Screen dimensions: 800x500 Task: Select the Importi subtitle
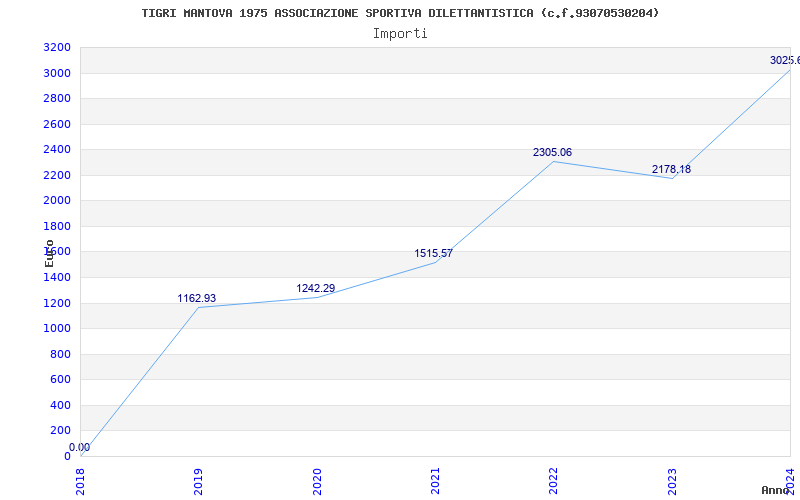400,34
